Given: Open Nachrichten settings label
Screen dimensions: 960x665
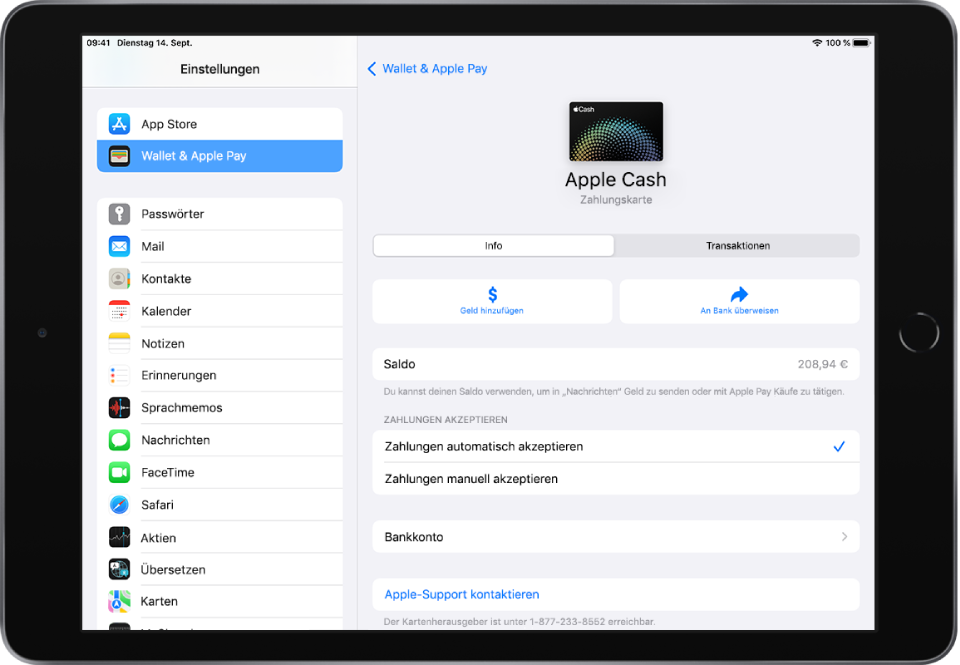Looking at the screenshot, I should pyautogui.click(x=176, y=440).
